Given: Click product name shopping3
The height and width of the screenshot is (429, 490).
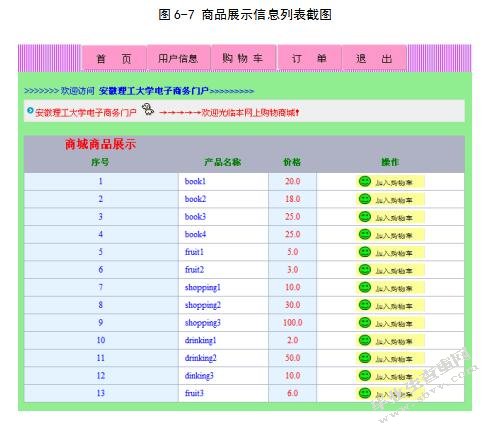Looking at the screenshot, I should (x=203, y=323).
